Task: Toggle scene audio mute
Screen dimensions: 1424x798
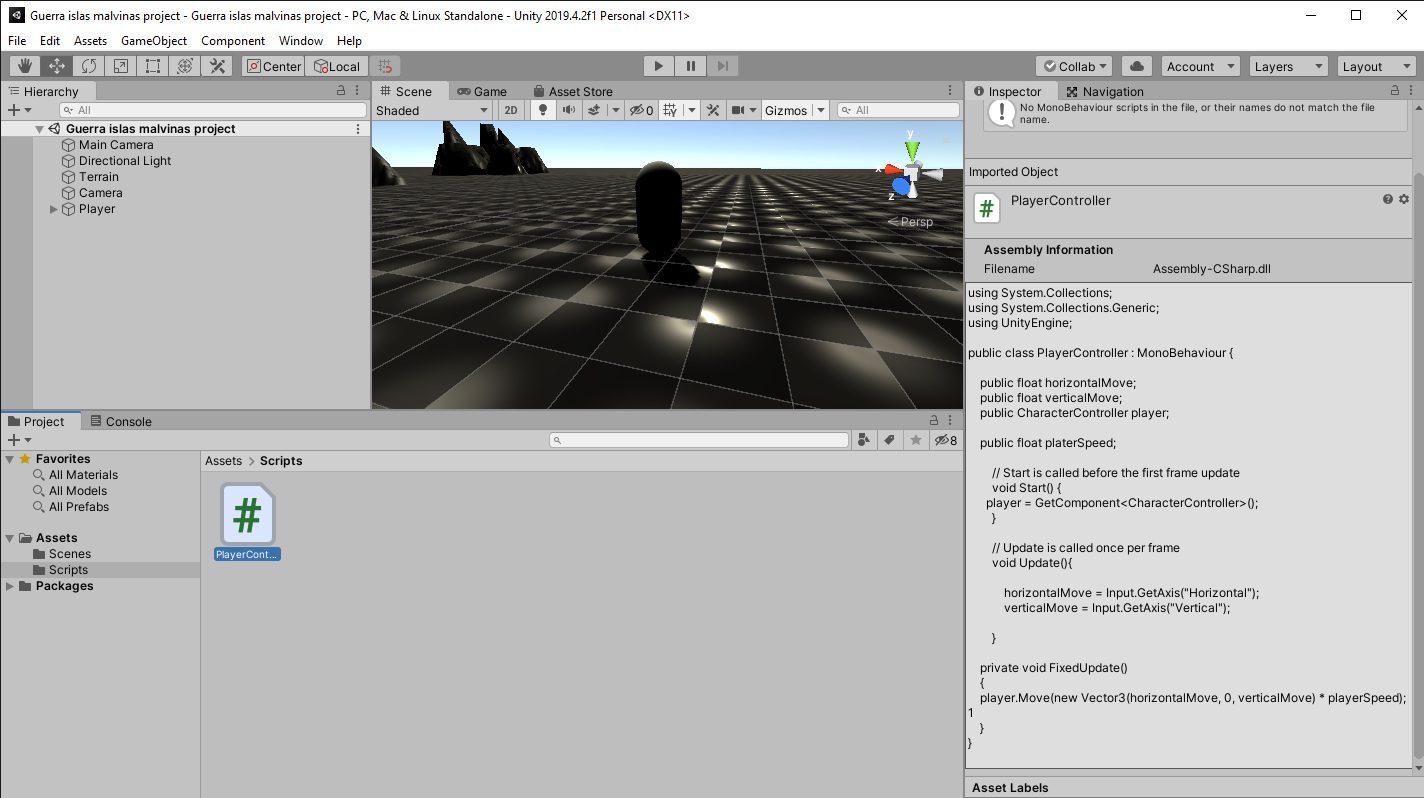Action: (568, 110)
